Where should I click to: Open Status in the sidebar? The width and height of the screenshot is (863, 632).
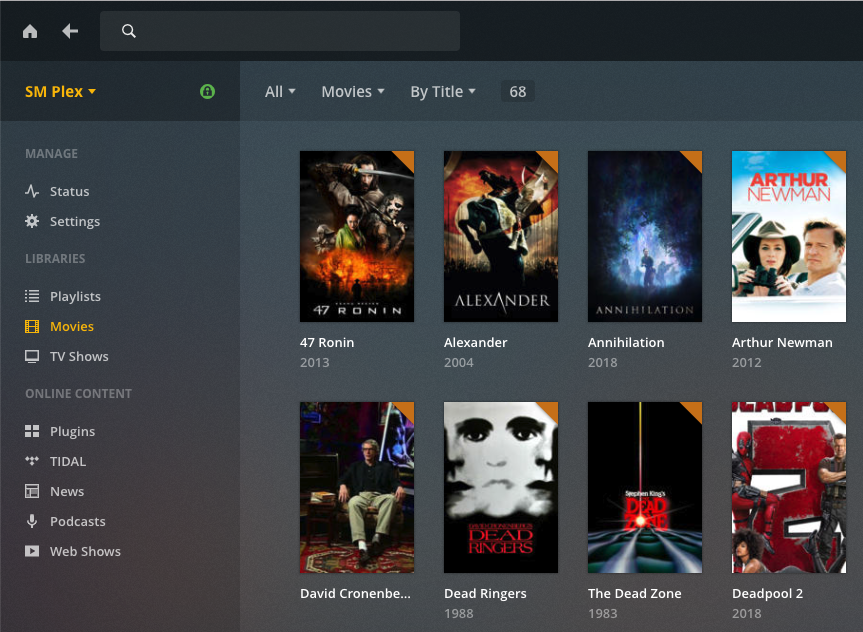click(x=69, y=191)
